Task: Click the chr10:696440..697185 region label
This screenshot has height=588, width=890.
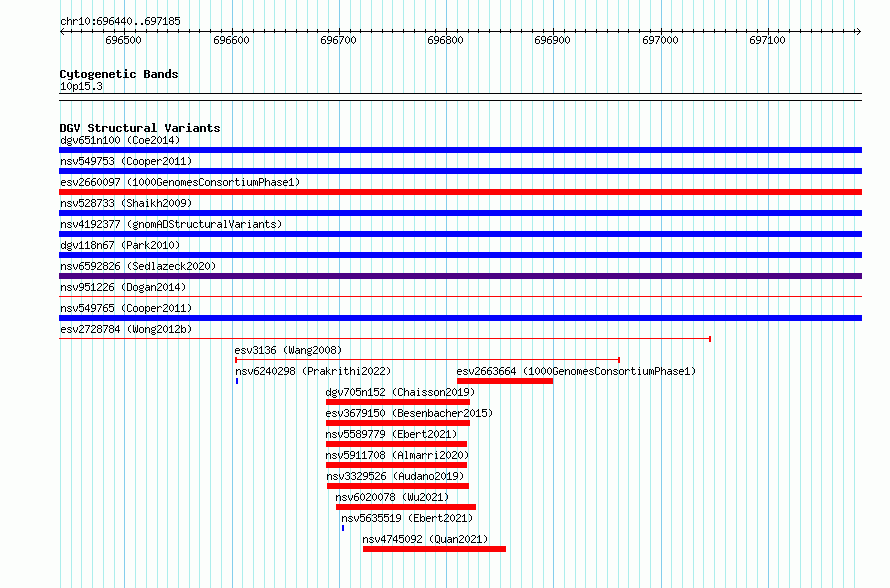Action: click(x=120, y=21)
